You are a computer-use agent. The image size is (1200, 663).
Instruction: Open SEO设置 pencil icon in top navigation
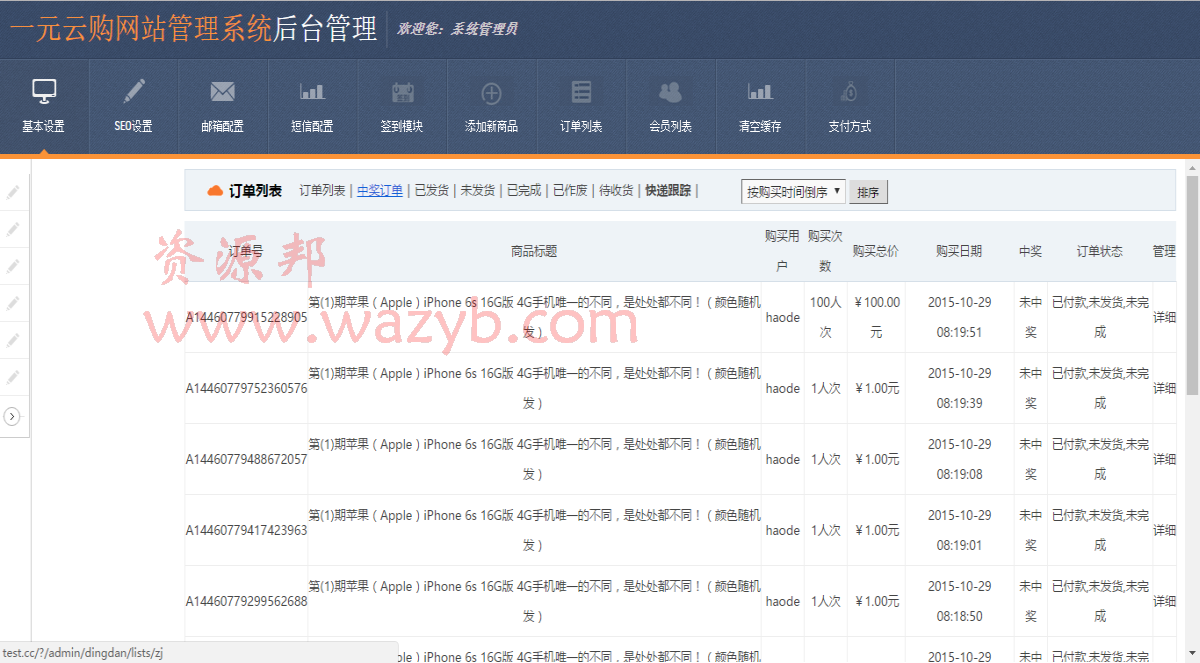[133, 92]
